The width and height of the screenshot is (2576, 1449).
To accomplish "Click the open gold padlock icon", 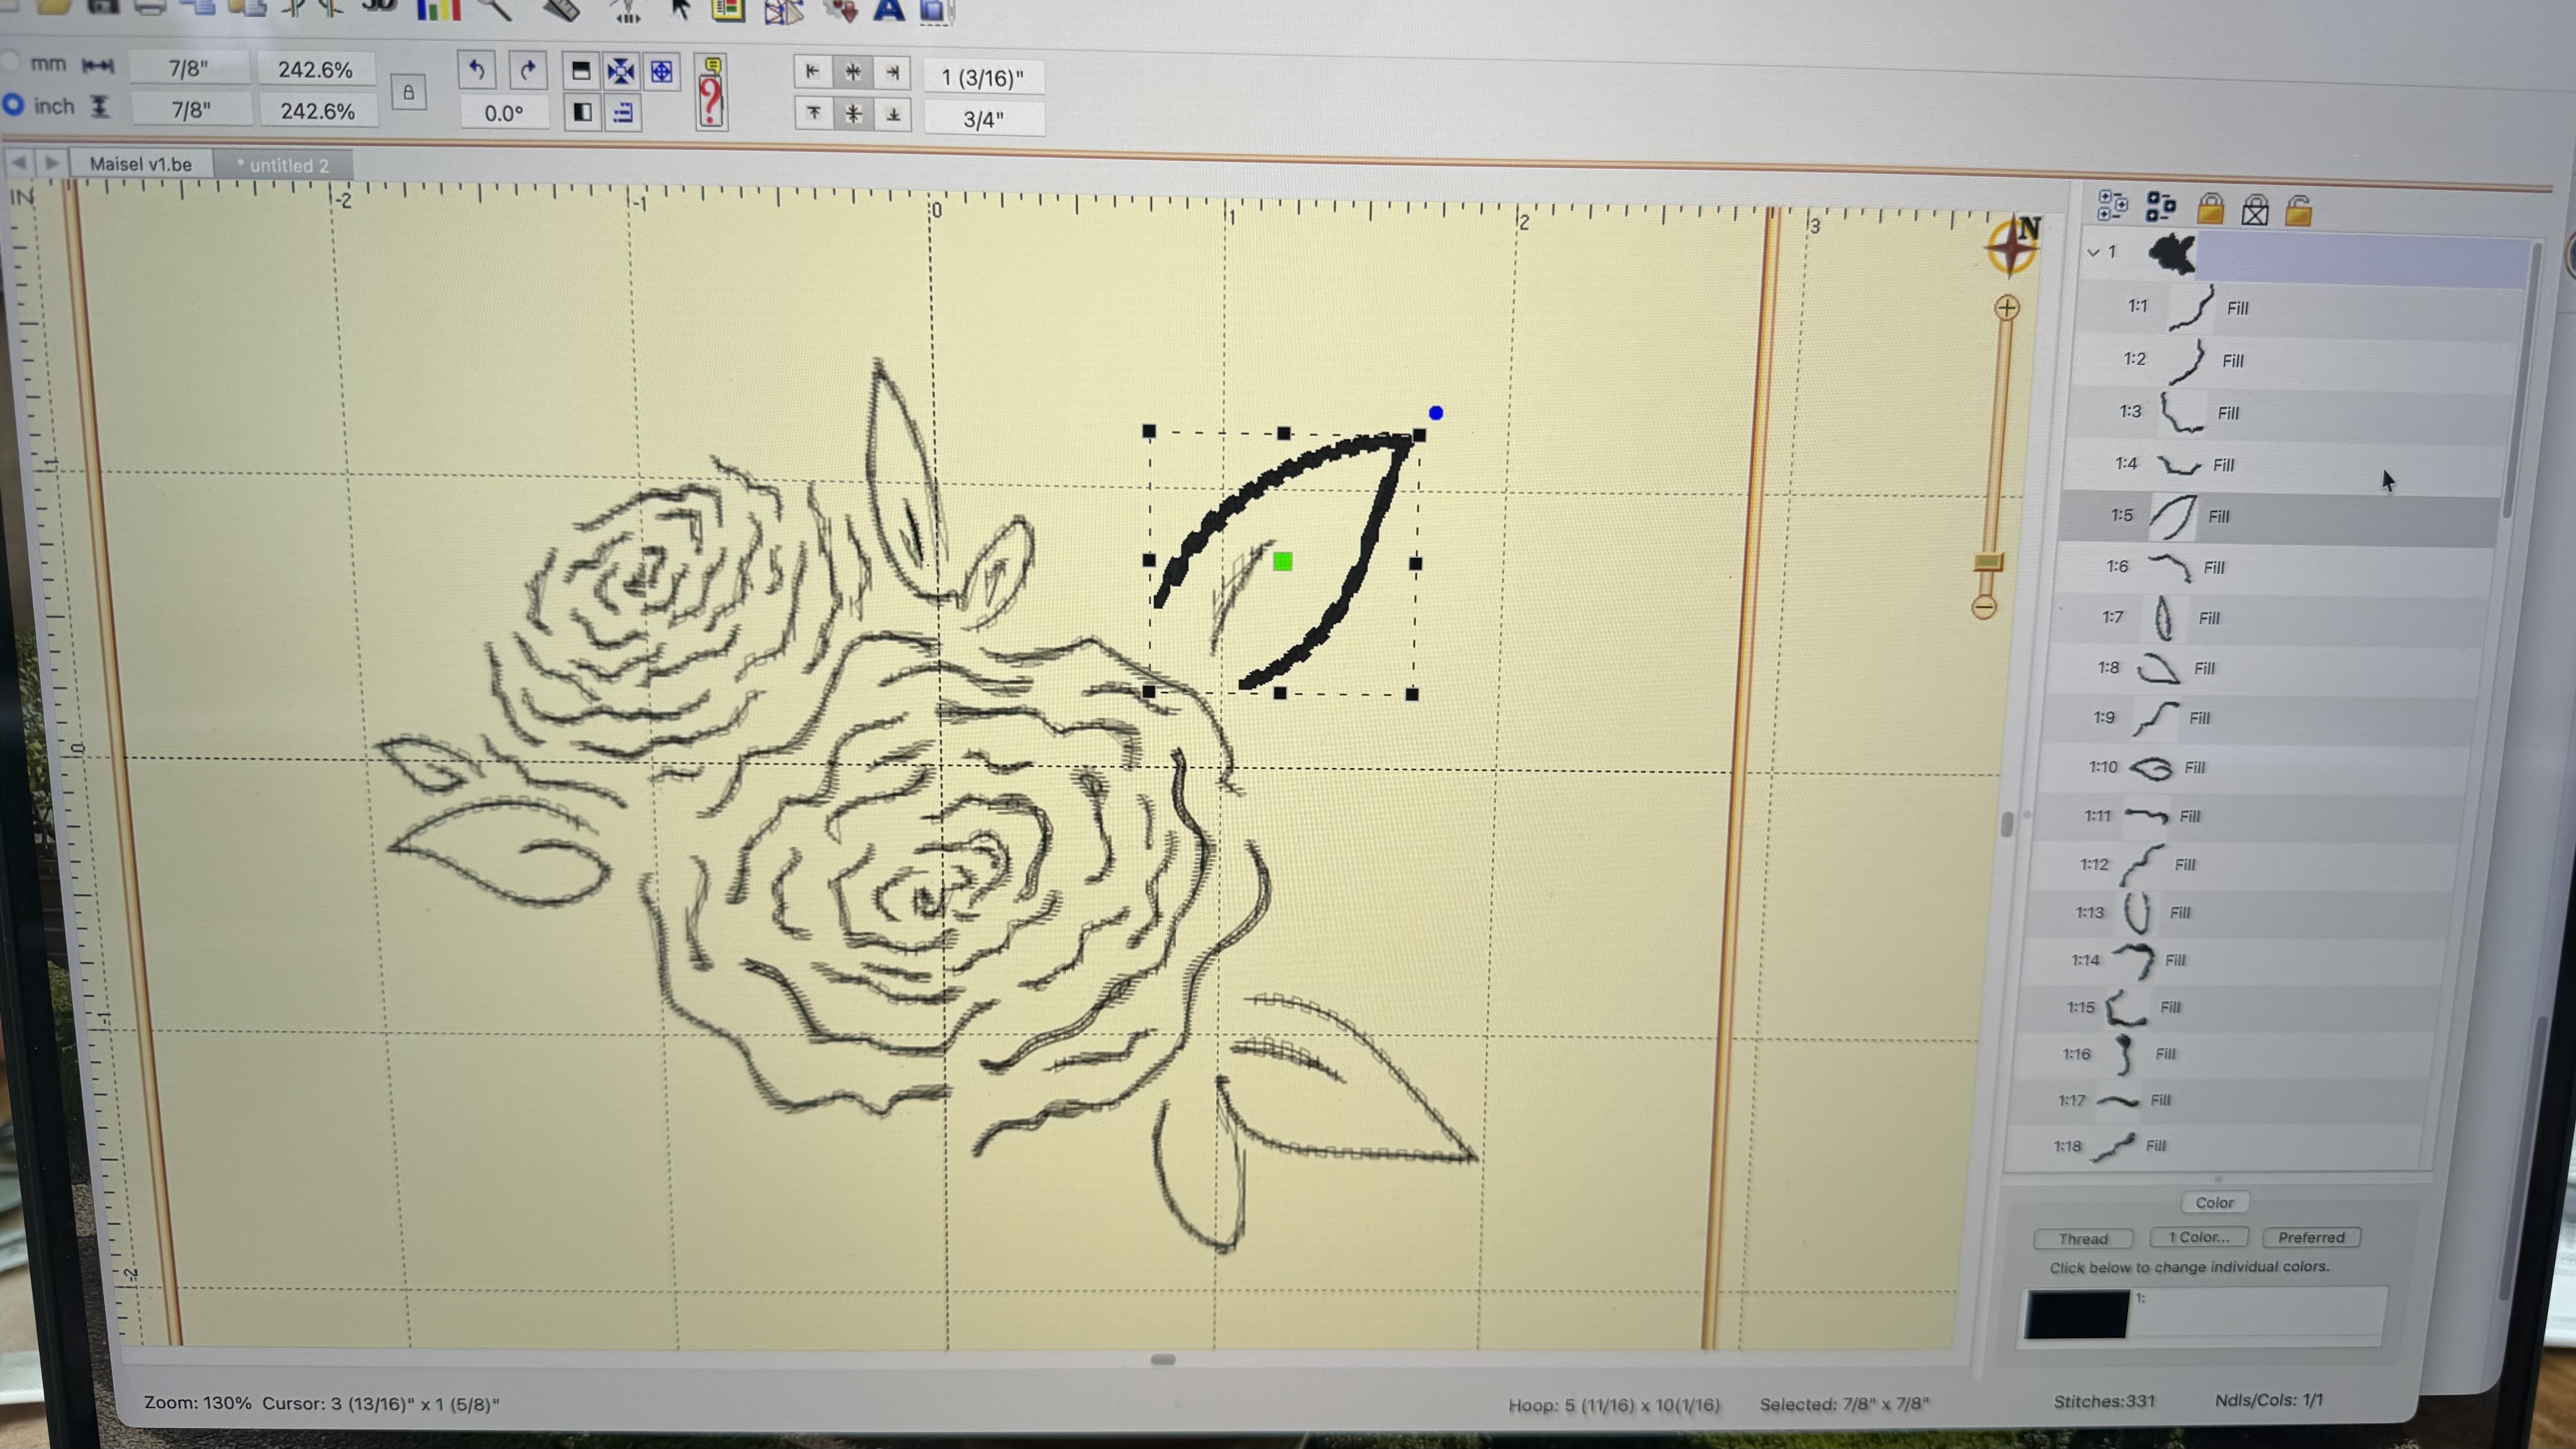I will click(x=2299, y=210).
